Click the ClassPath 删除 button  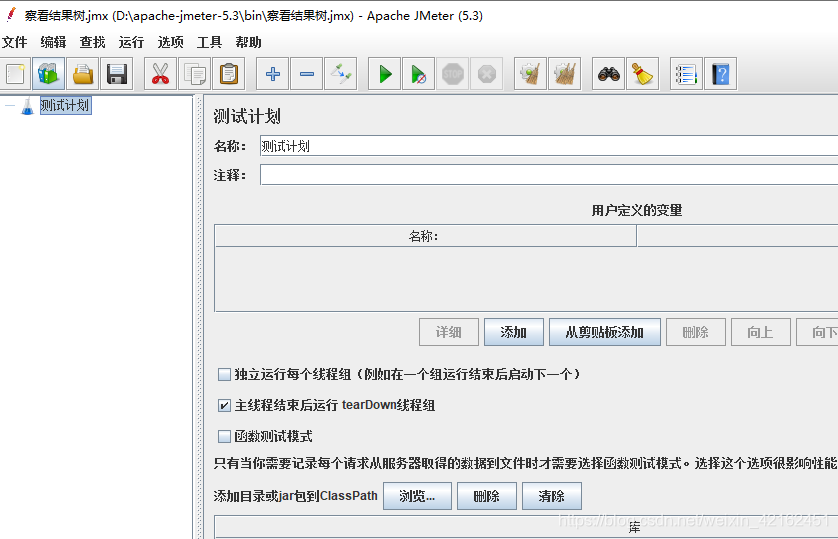coord(487,496)
